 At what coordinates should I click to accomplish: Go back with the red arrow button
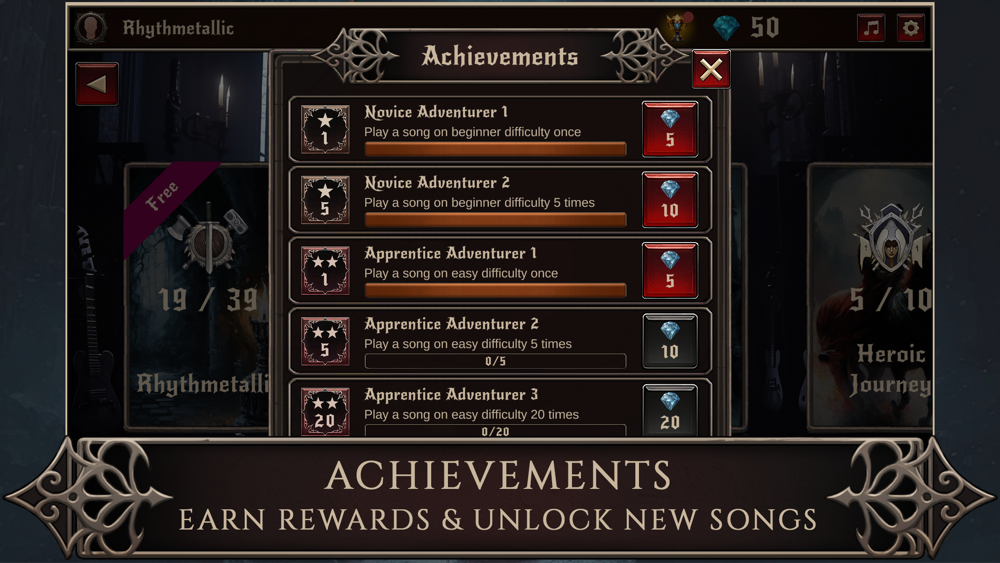97,84
